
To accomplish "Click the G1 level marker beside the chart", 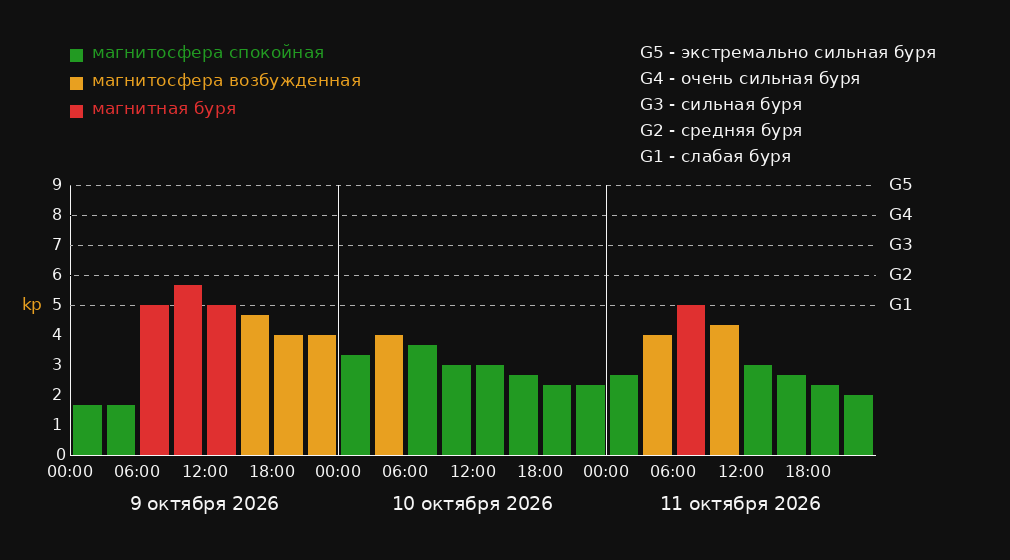I will click(x=900, y=305).
